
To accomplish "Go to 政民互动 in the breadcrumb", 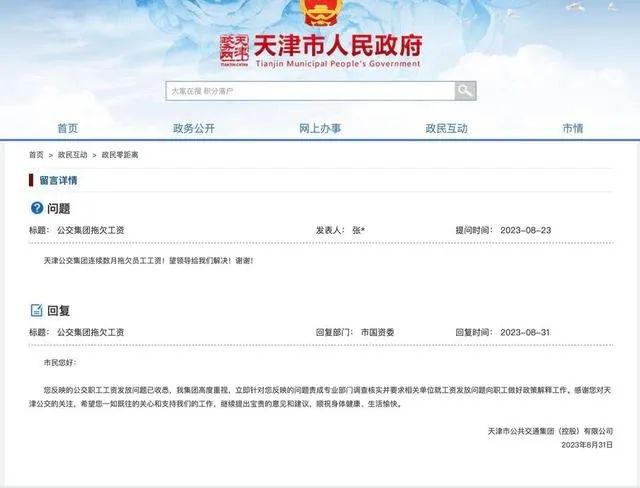I will click(x=72, y=155).
